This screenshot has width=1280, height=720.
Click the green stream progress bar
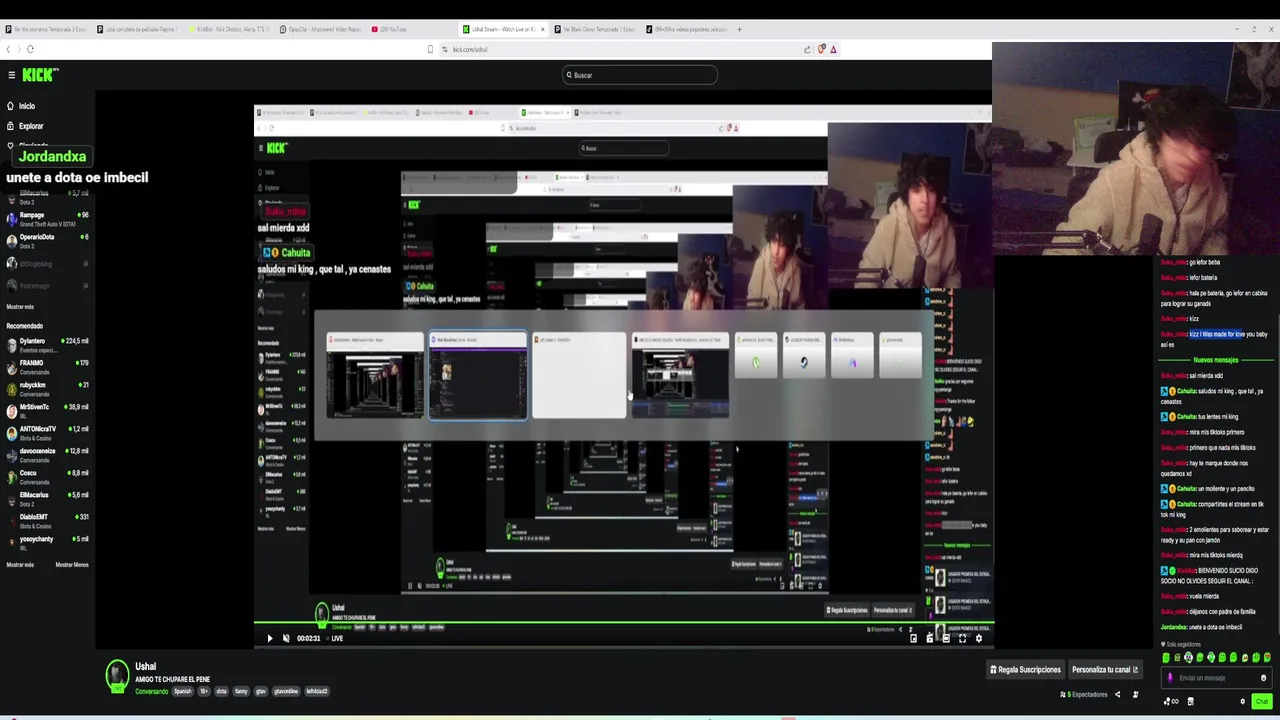tap(624, 624)
